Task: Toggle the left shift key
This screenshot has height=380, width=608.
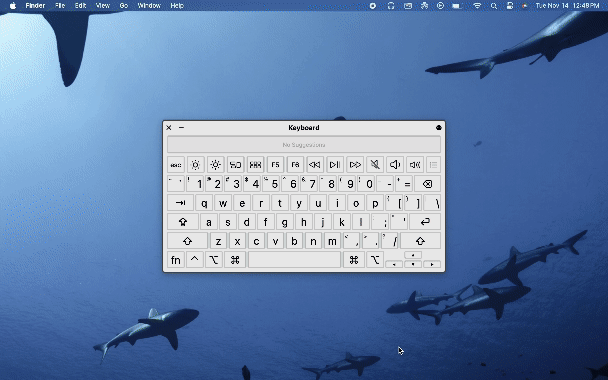Action: pyautogui.click(x=188, y=241)
